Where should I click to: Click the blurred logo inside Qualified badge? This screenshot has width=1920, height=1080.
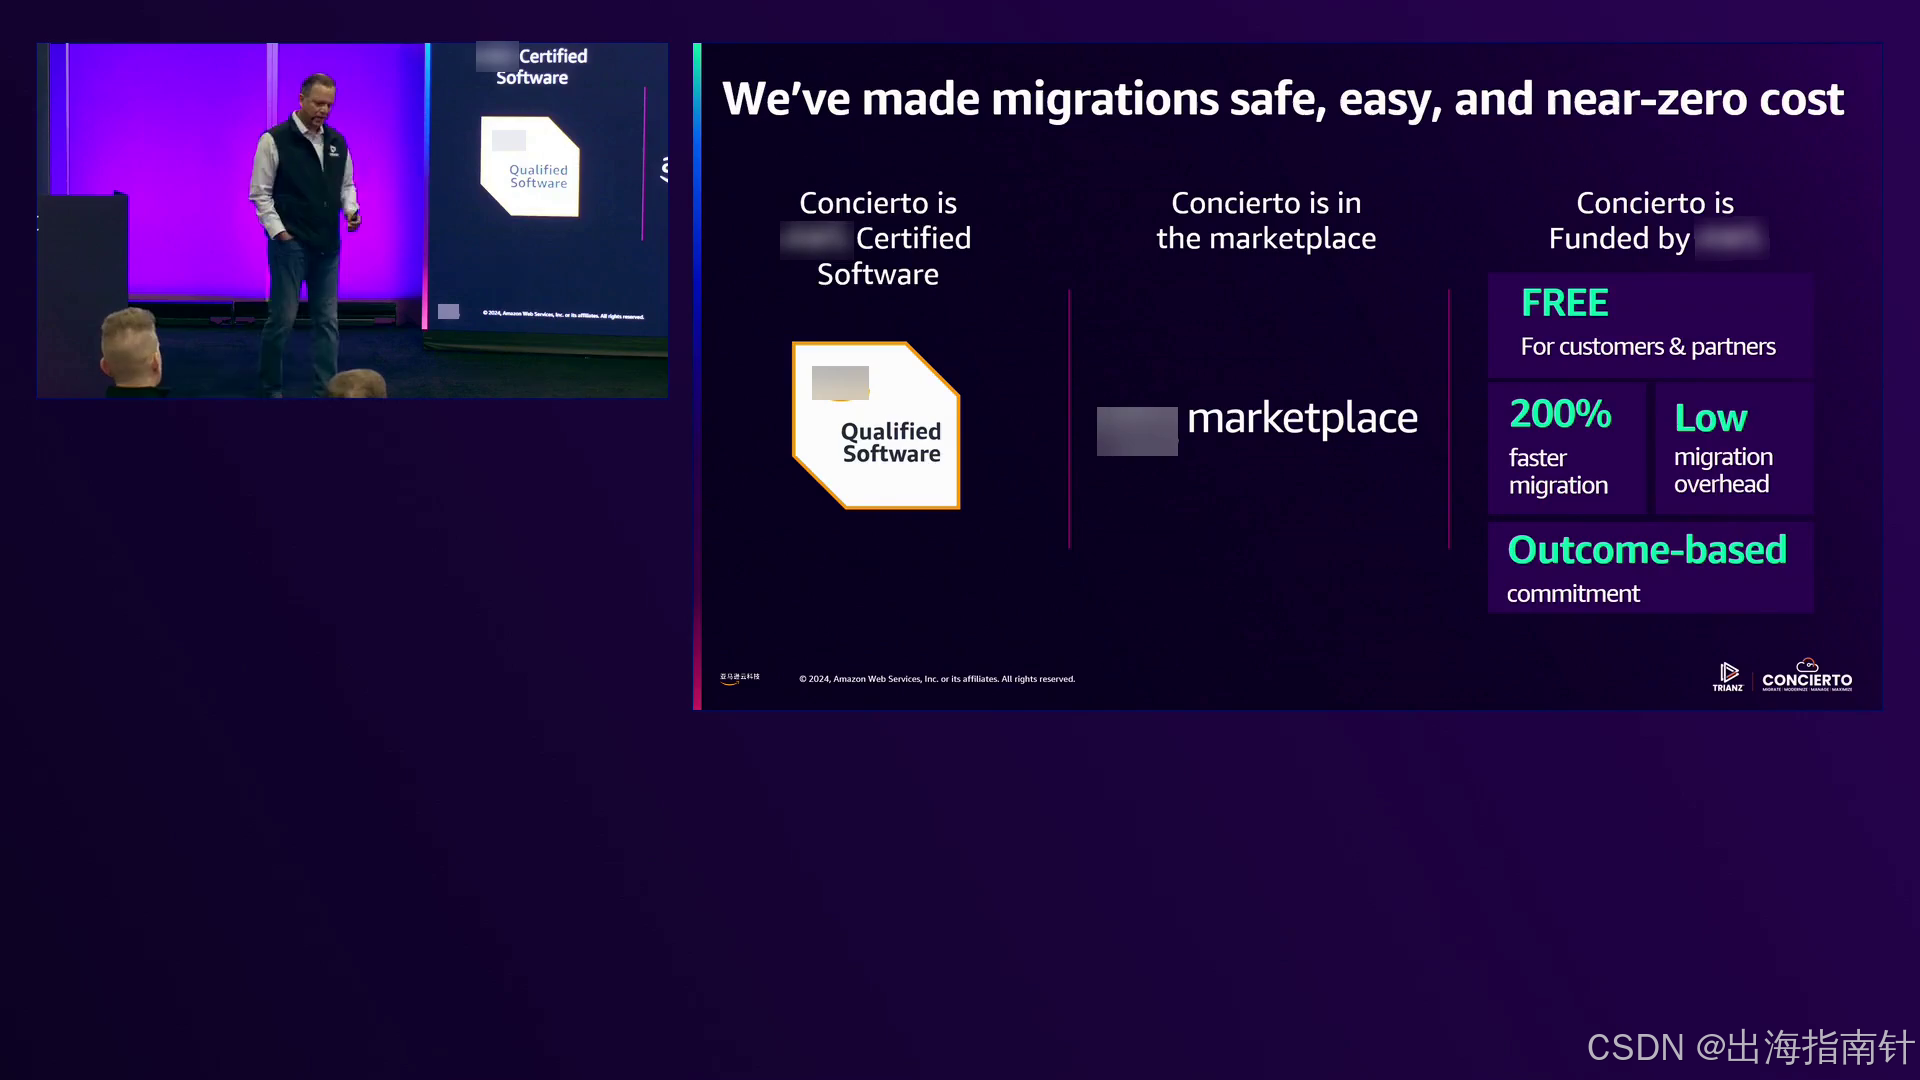840,383
